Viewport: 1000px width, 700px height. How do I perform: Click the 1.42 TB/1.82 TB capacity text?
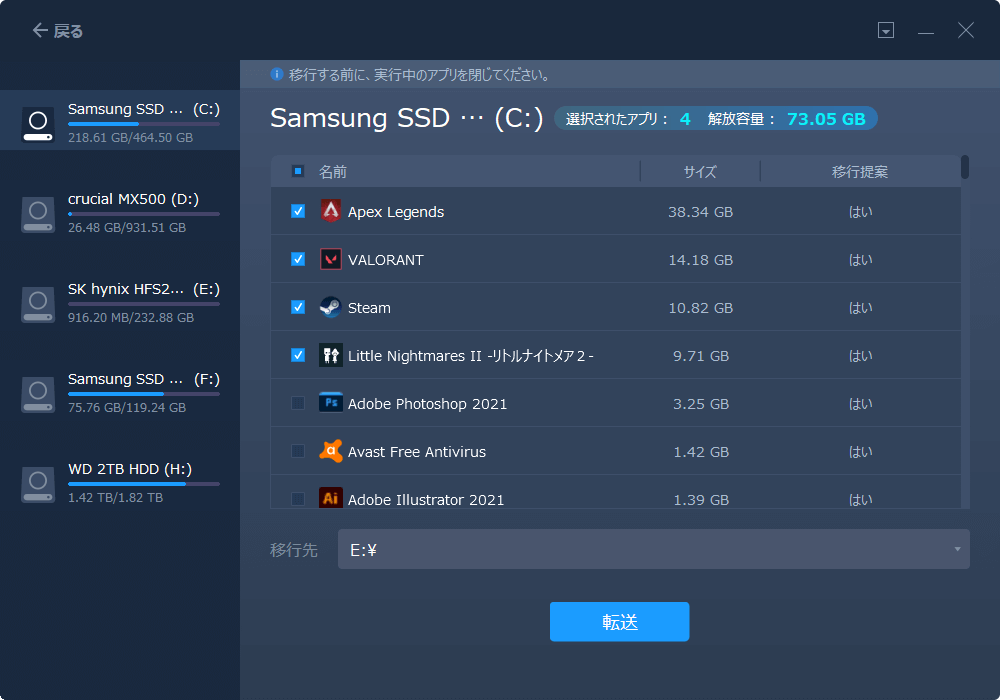(115, 497)
